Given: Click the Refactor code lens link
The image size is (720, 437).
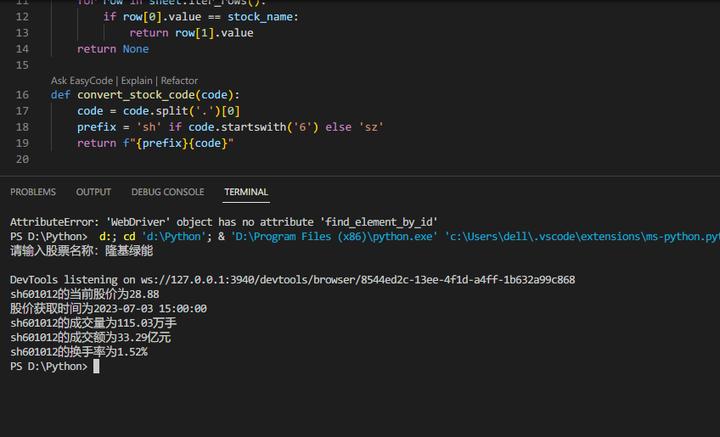Looking at the screenshot, I should [x=179, y=81].
